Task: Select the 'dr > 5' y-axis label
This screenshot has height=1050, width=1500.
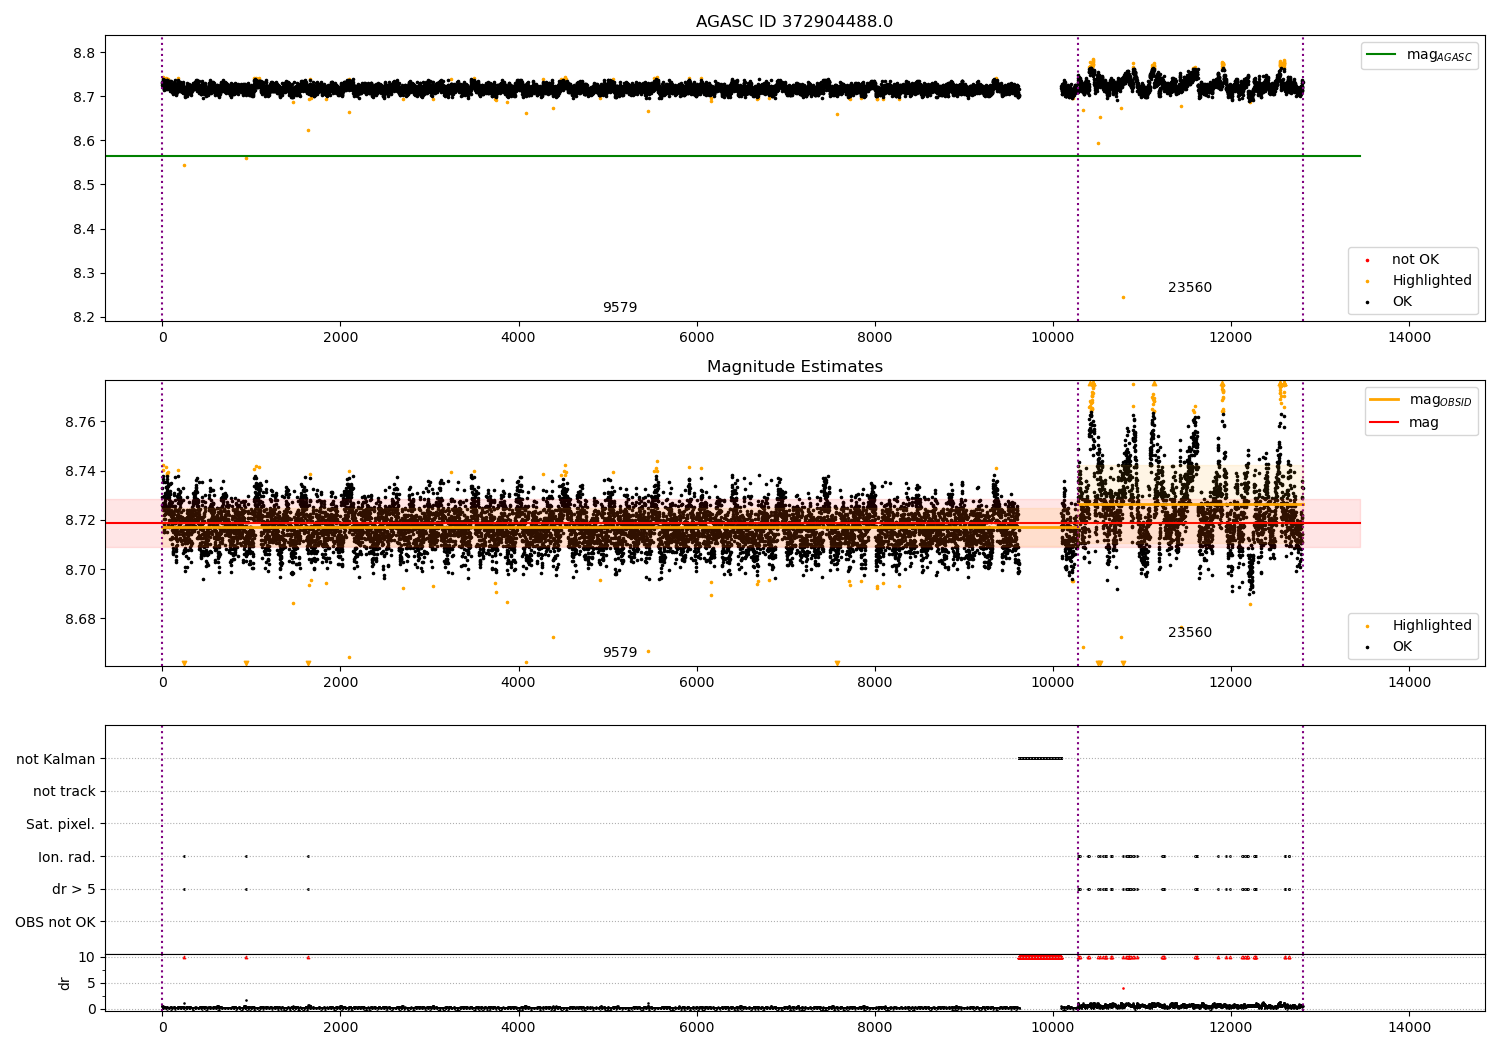Action: point(73,890)
